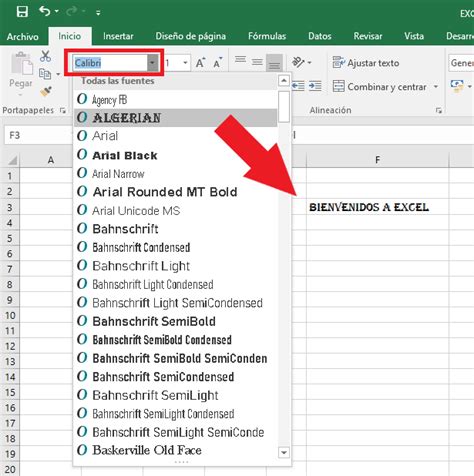Open Combinar y centrar dropdown arrow
The image size is (474, 476).
[x=436, y=87]
